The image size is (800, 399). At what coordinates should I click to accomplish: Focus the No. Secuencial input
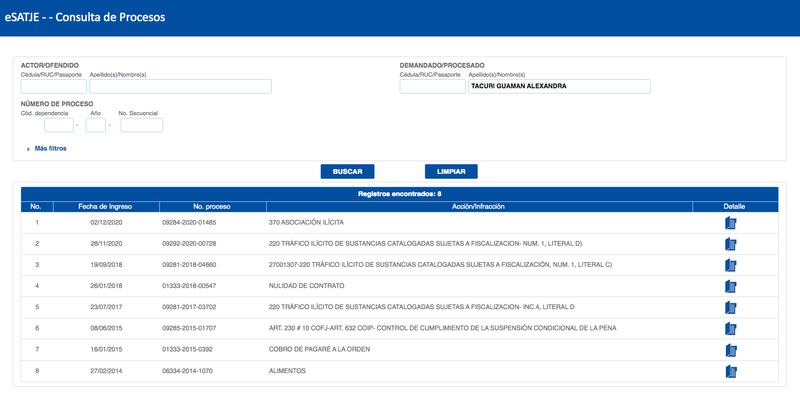click(x=142, y=125)
